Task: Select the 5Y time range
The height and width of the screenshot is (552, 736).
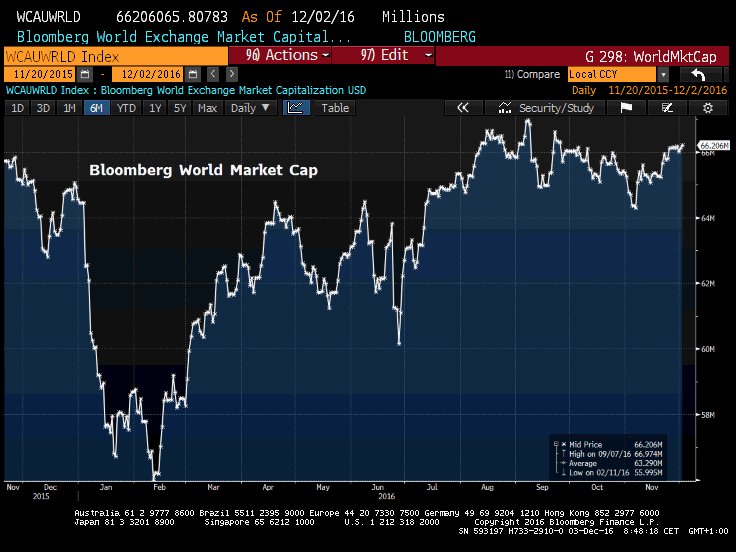Action: (180, 108)
